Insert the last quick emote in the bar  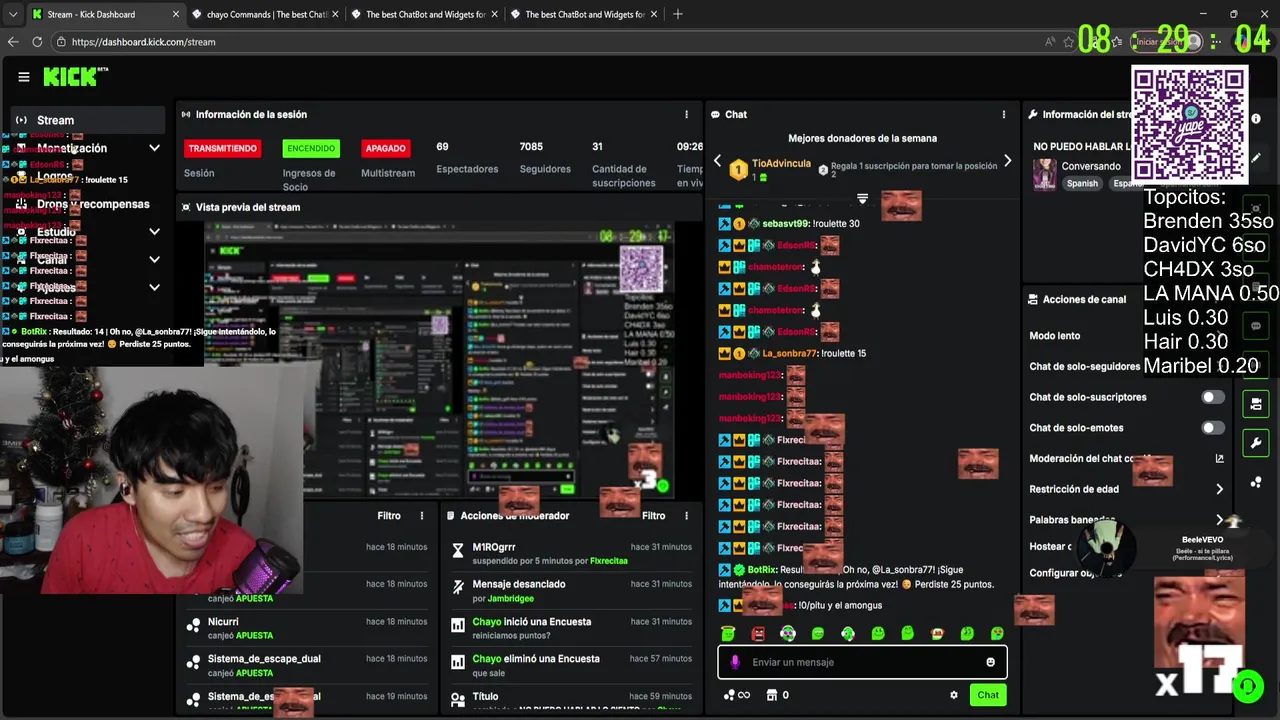pos(997,633)
